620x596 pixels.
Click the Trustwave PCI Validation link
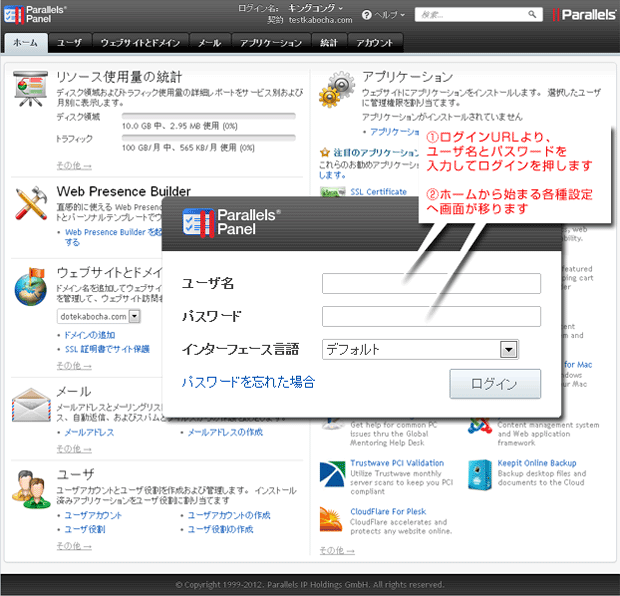point(397,463)
